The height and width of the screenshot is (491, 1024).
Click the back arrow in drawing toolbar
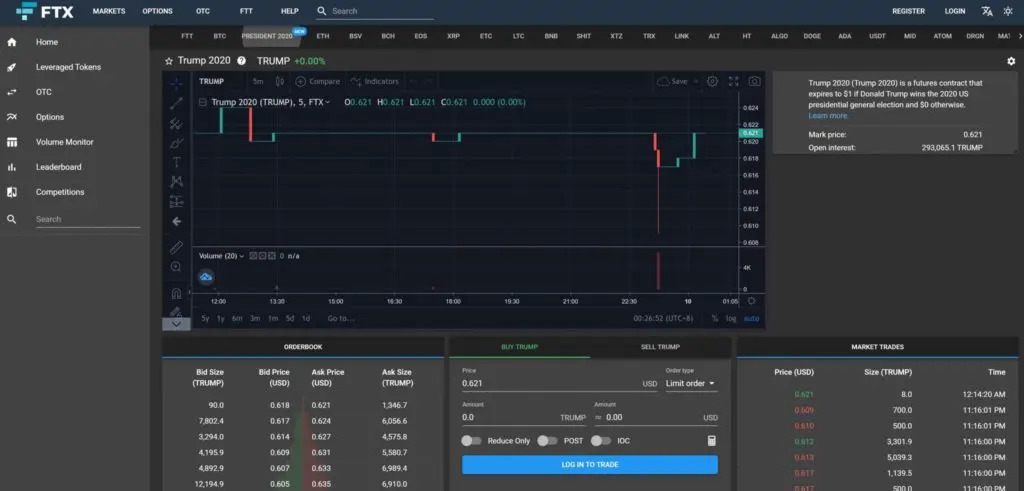(176, 221)
